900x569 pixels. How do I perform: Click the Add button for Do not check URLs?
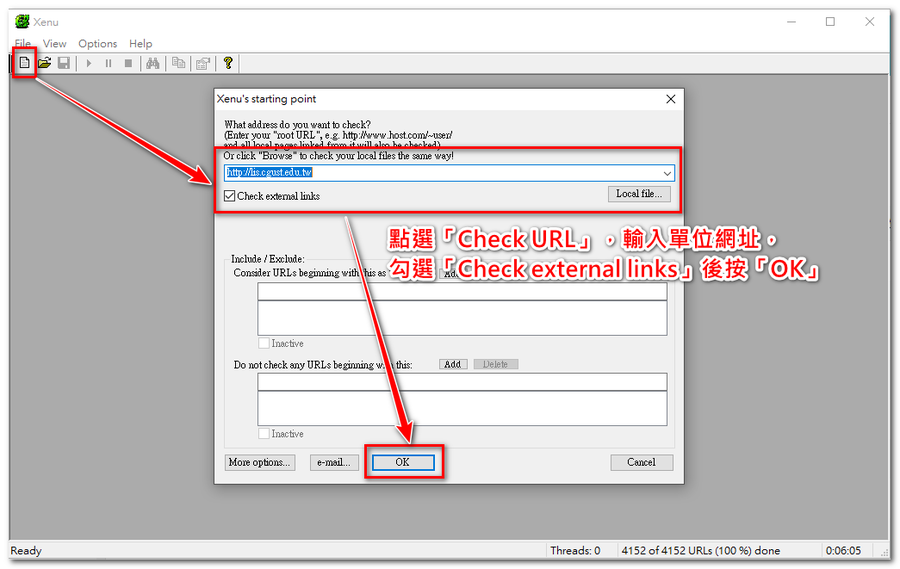(452, 364)
